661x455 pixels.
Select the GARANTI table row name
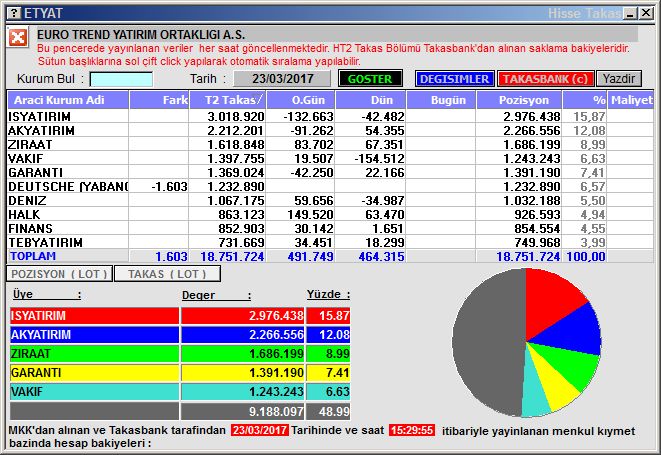[35, 172]
